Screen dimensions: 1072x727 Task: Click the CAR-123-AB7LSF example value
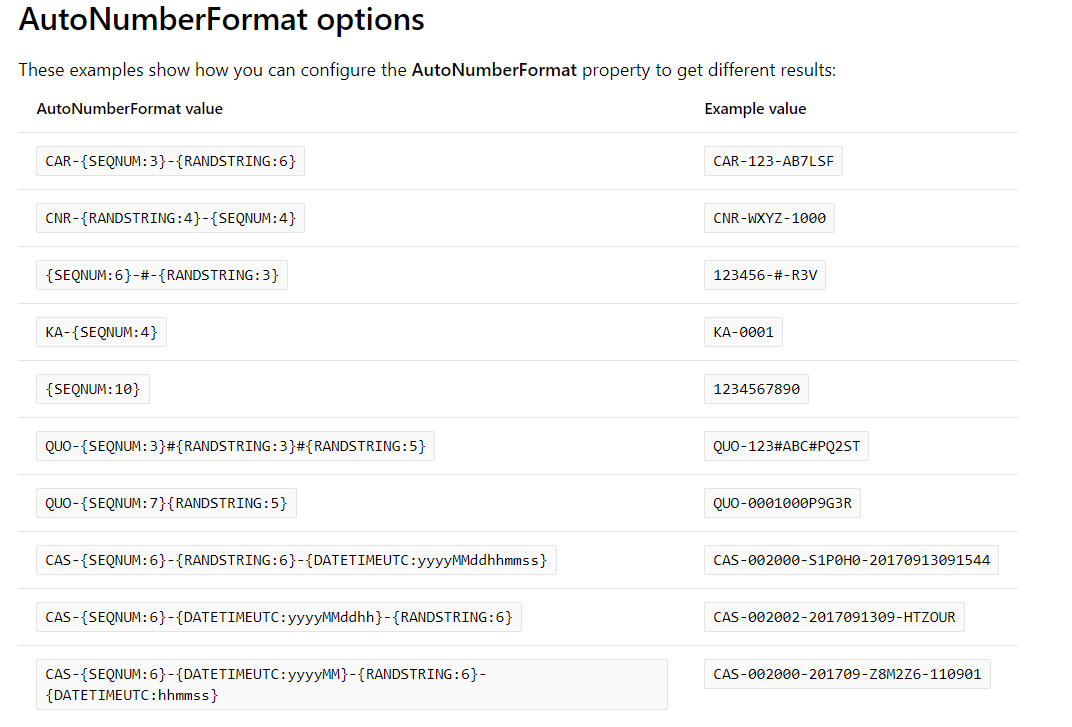[773, 161]
